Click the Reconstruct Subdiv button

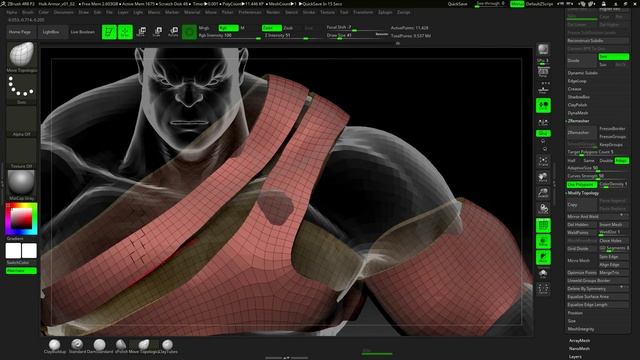point(598,40)
